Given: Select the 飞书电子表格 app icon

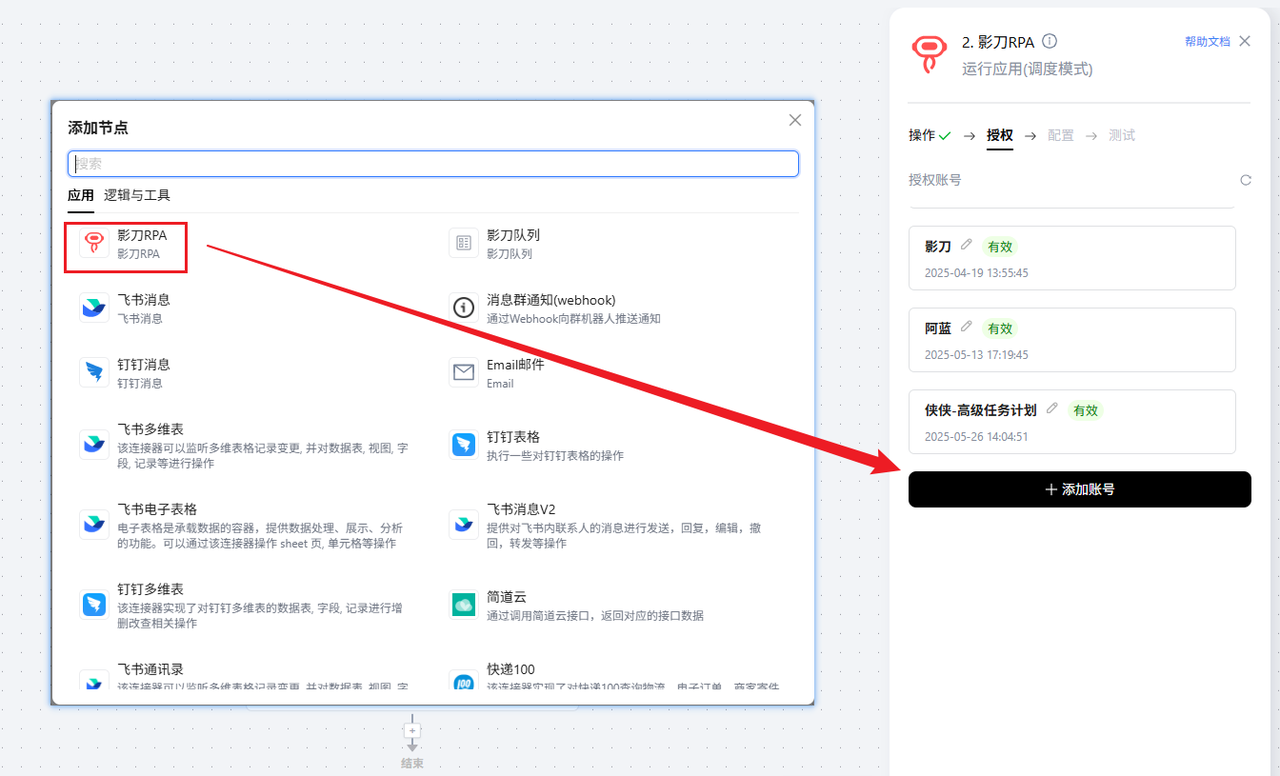Looking at the screenshot, I should pos(95,524).
